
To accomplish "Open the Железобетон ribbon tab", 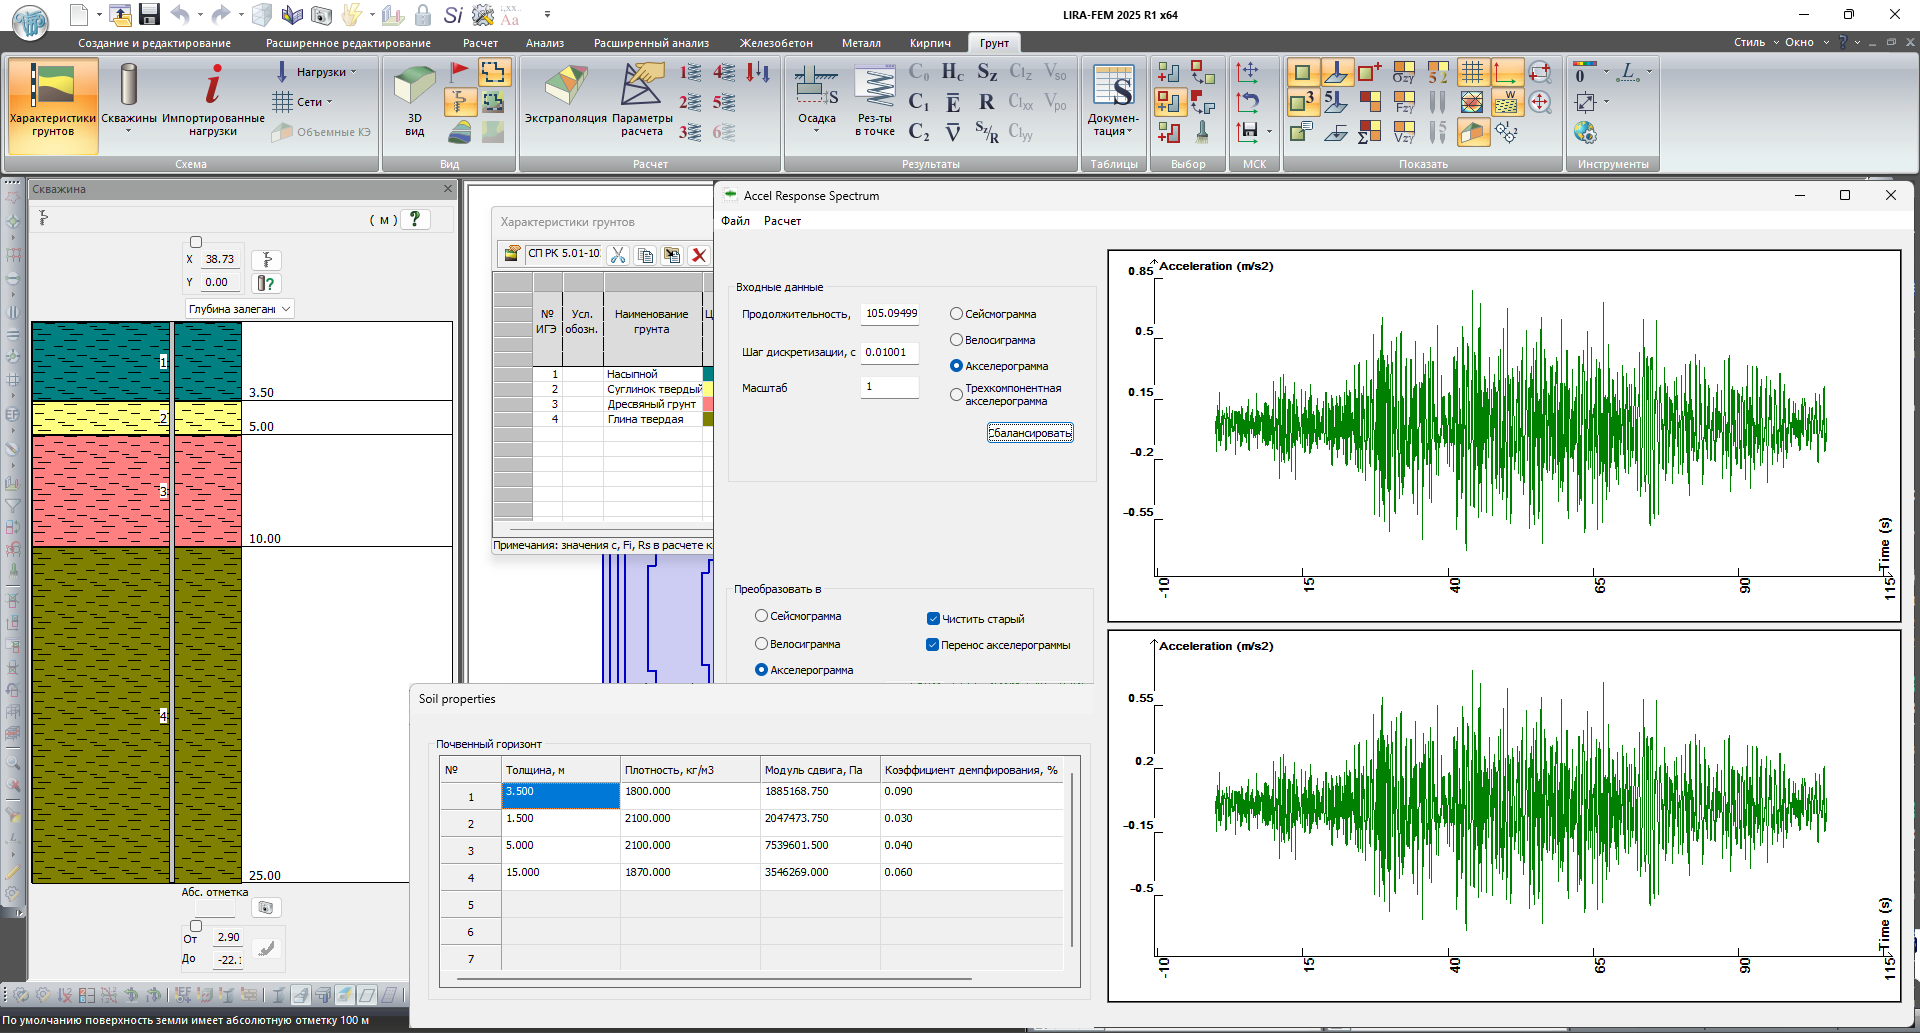I will point(776,43).
